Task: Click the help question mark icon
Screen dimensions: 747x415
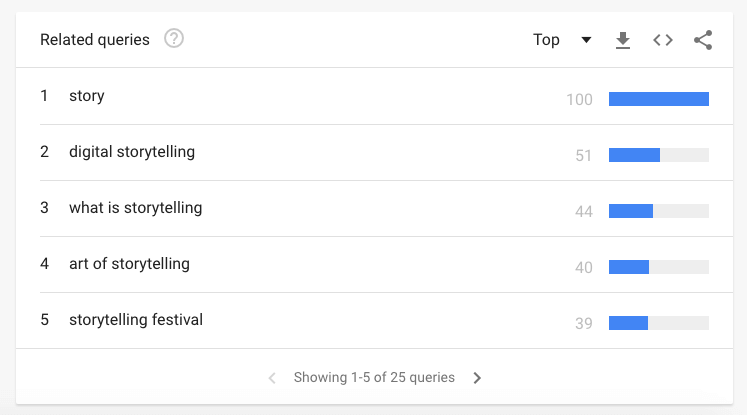Action: coord(174,39)
